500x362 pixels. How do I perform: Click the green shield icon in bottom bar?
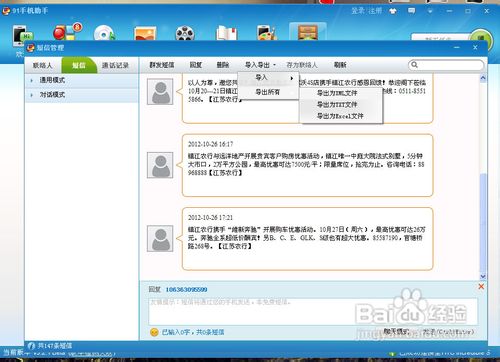tap(392, 353)
